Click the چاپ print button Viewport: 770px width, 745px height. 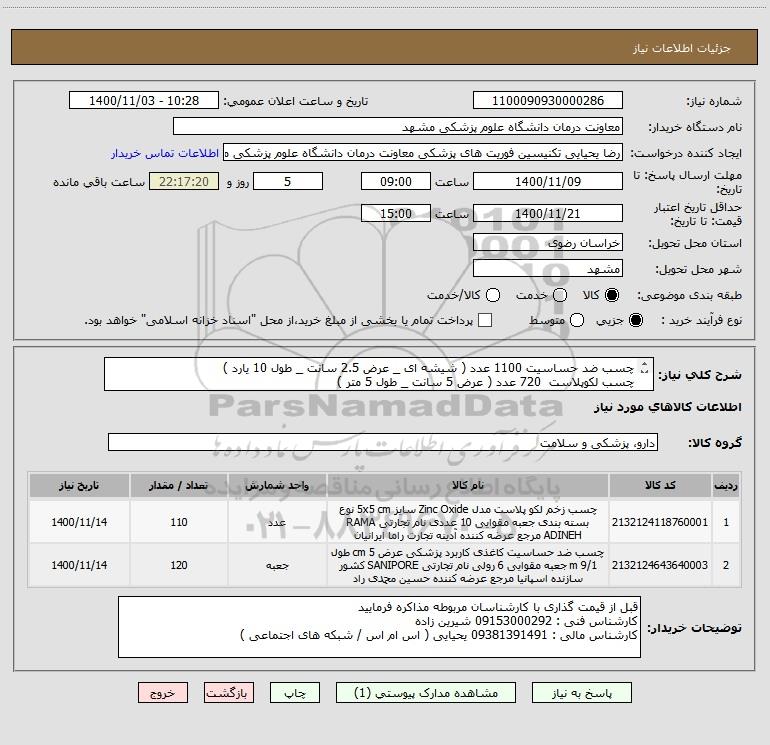(x=295, y=693)
